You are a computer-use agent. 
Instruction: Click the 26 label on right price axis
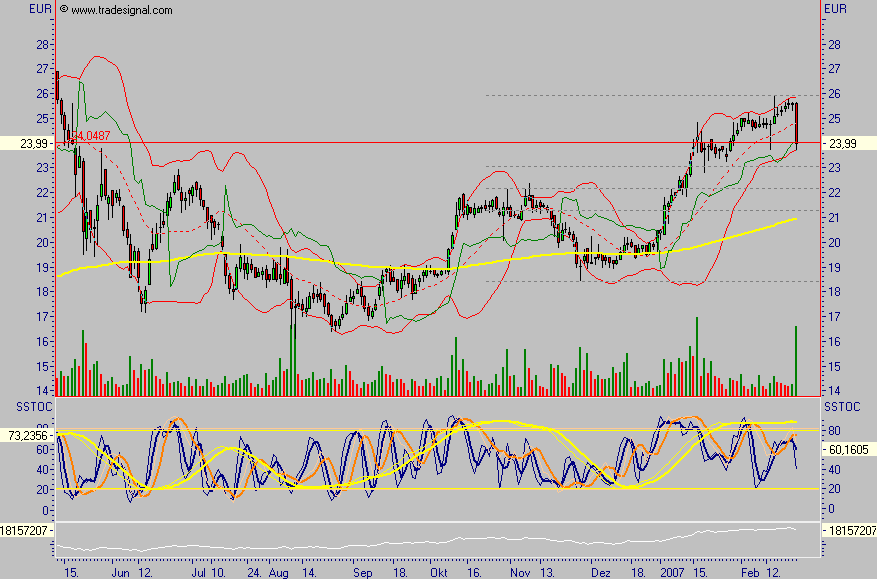tap(830, 94)
